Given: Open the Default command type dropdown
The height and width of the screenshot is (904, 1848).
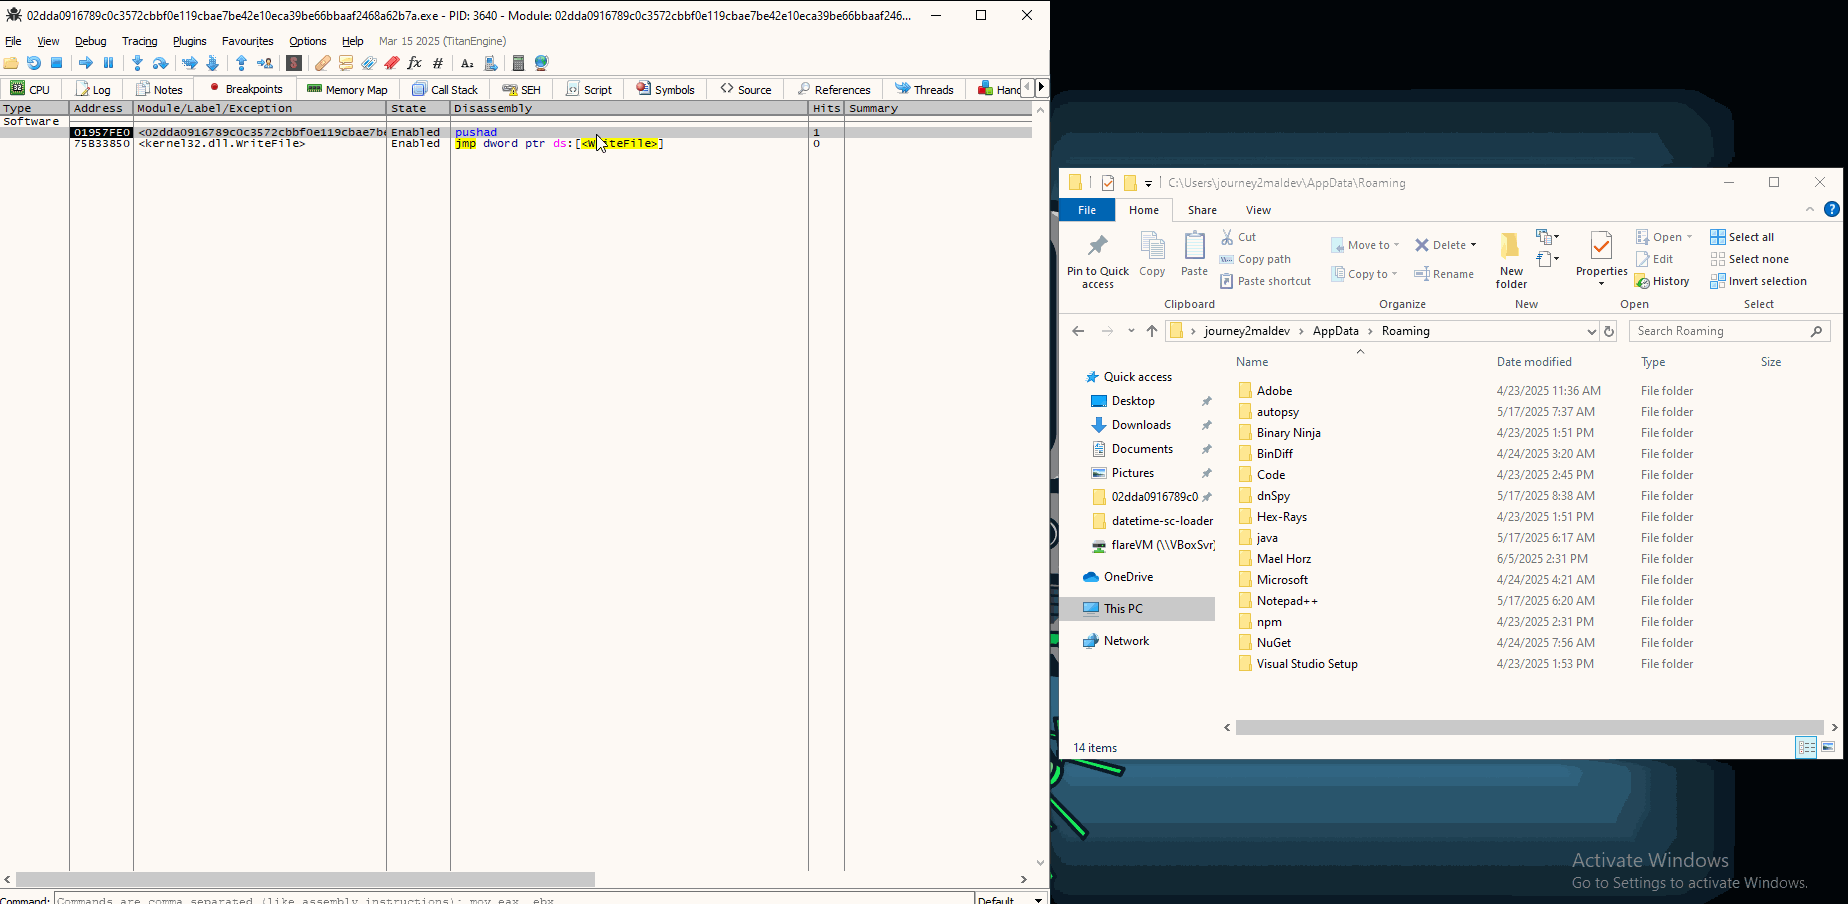Looking at the screenshot, I should [1011, 899].
